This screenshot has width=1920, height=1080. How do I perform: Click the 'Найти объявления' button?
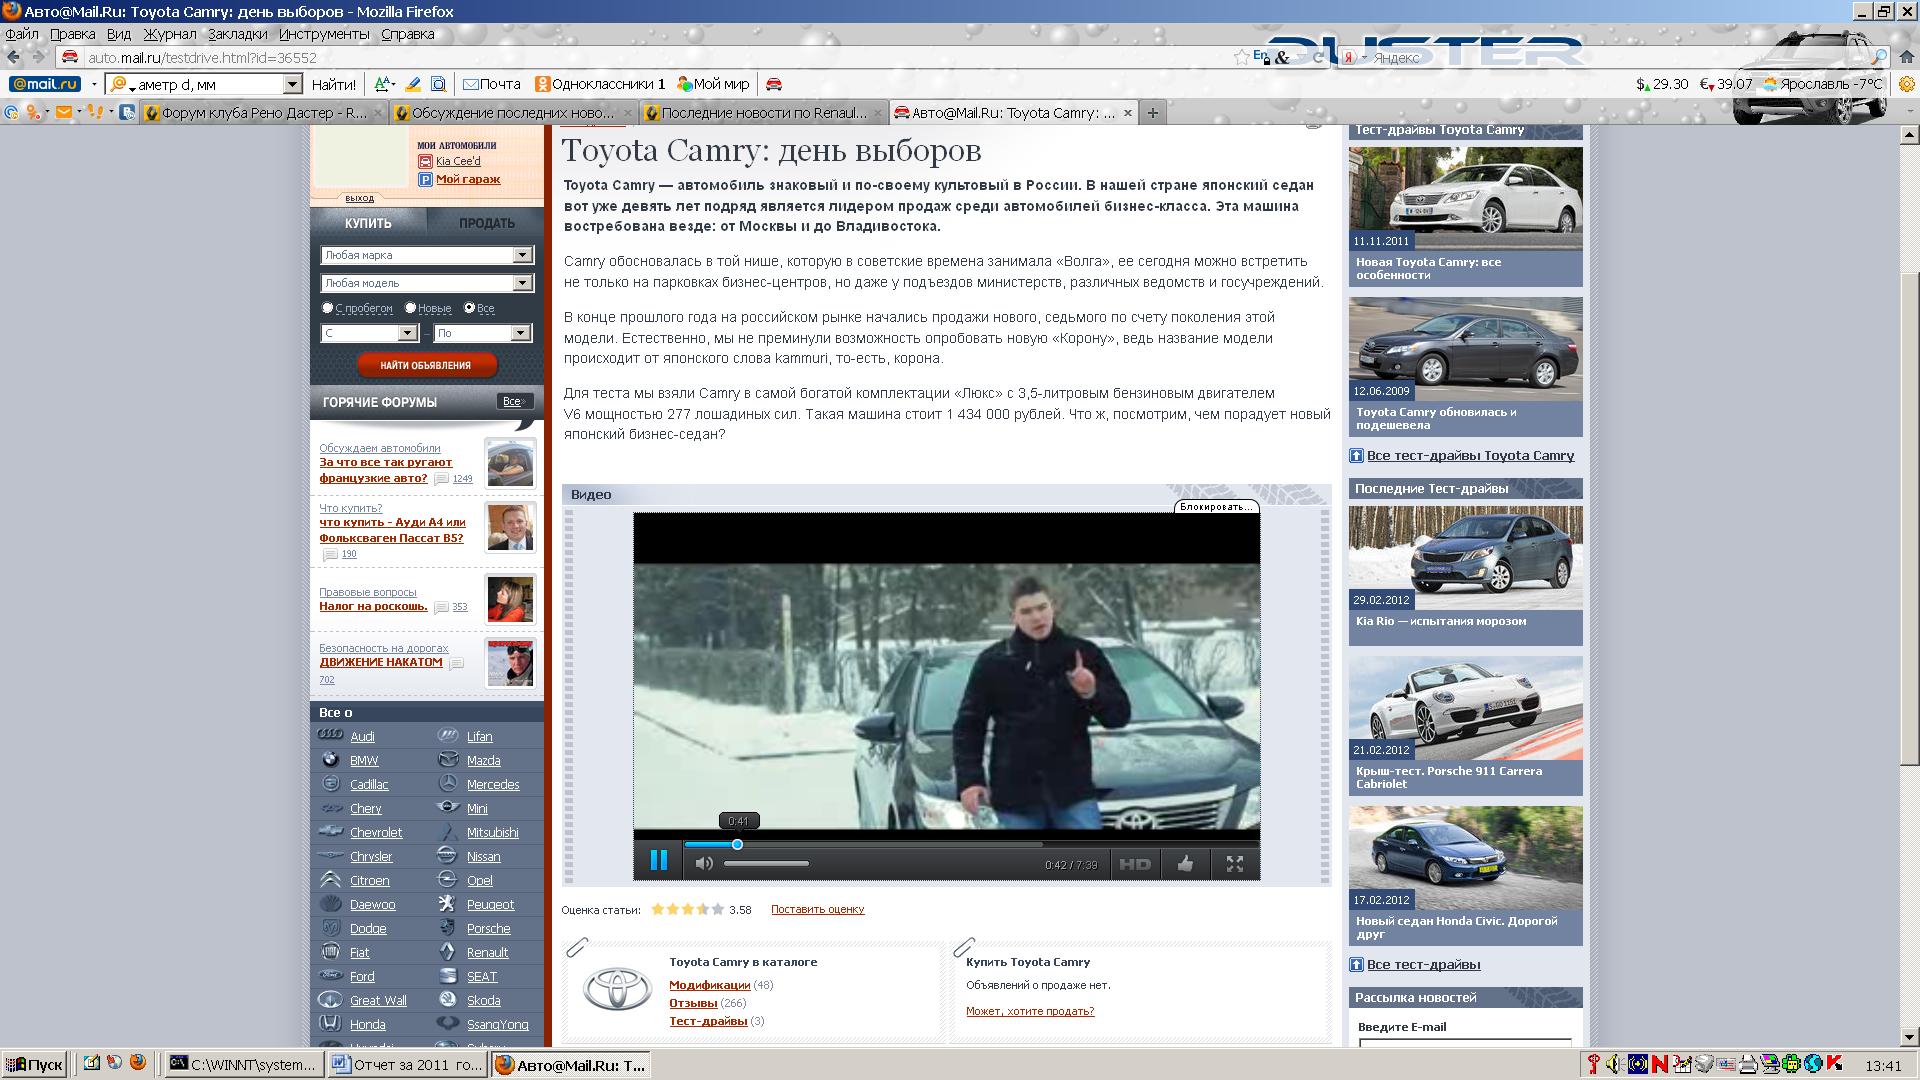426,365
